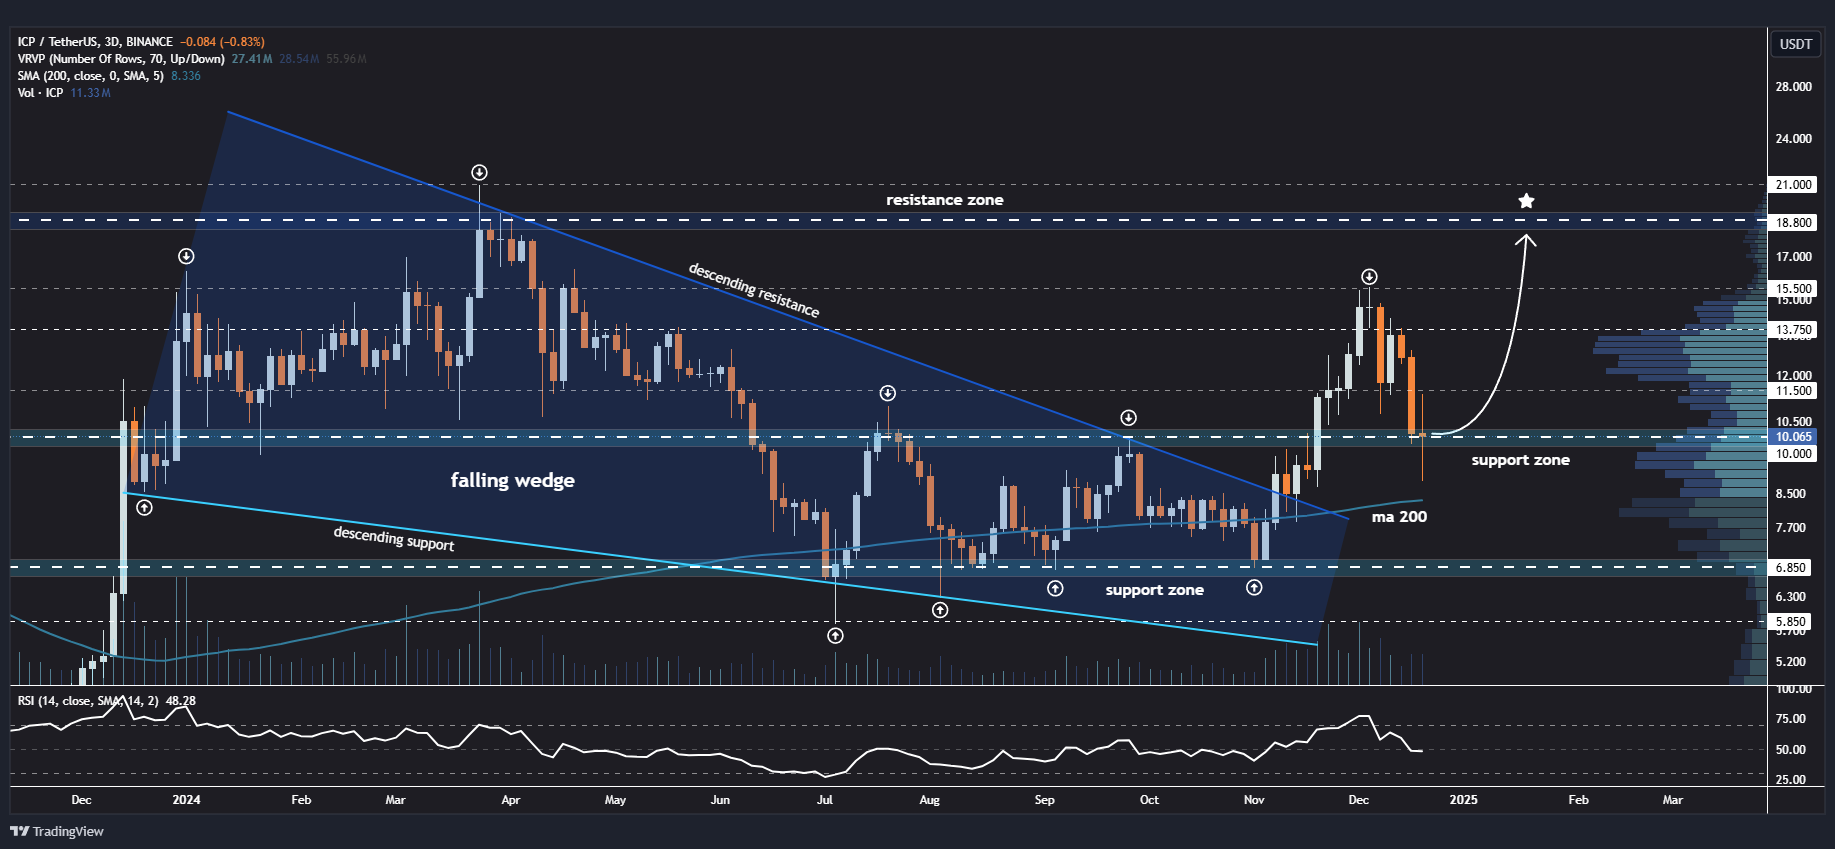Select the down-arrow circle above the December 15.500 peak
1835x849 pixels.
pos(1369,277)
